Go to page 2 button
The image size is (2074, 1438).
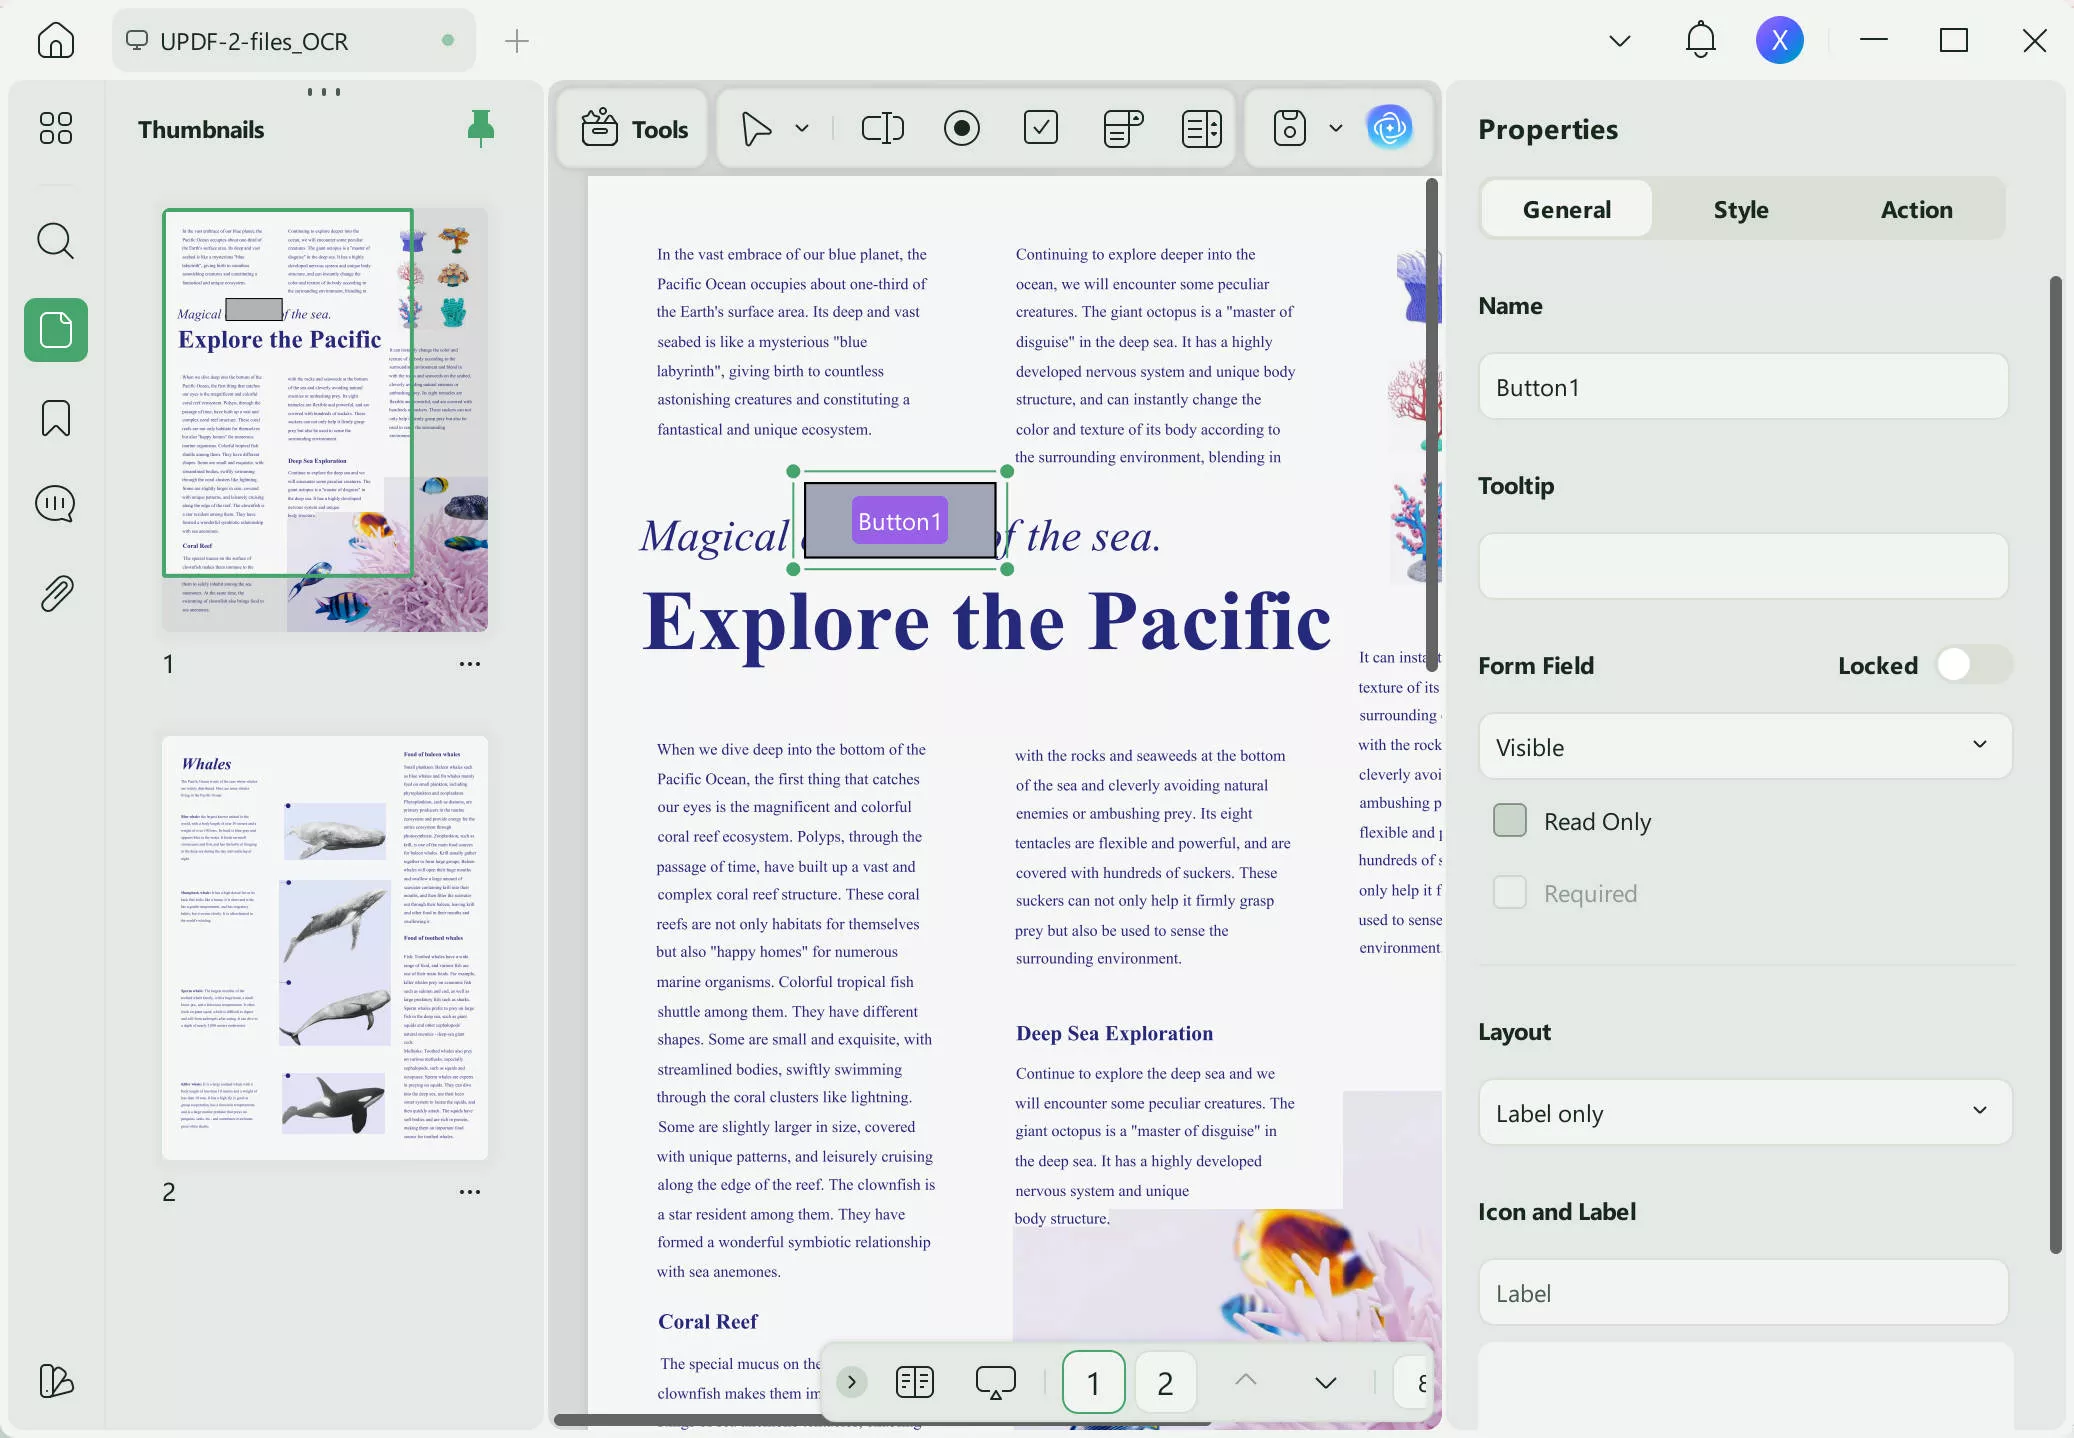(x=1165, y=1383)
